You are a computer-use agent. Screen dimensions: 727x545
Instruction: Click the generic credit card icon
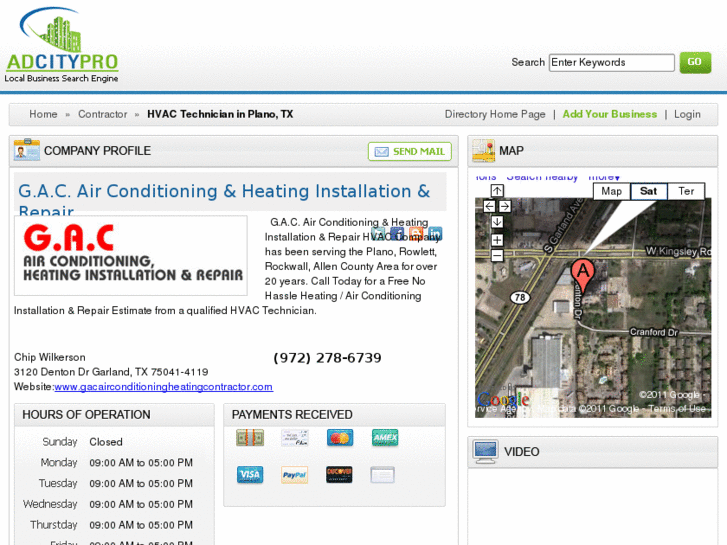pyautogui.click(x=383, y=474)
